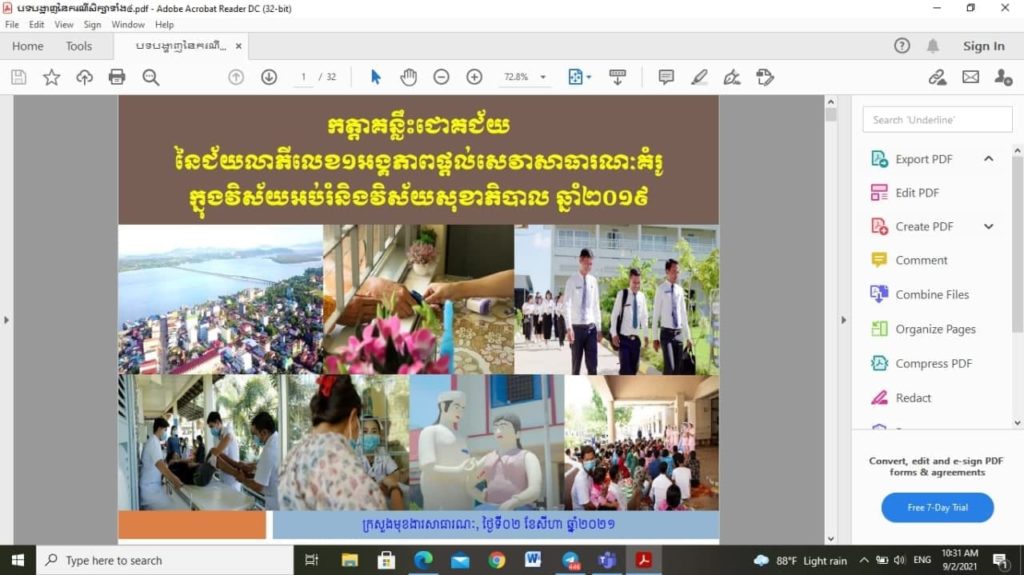Viewport: 1024px width, 575px height.
Task: Click the scrolling mode toolbar icon
Action: coord(617,77)
